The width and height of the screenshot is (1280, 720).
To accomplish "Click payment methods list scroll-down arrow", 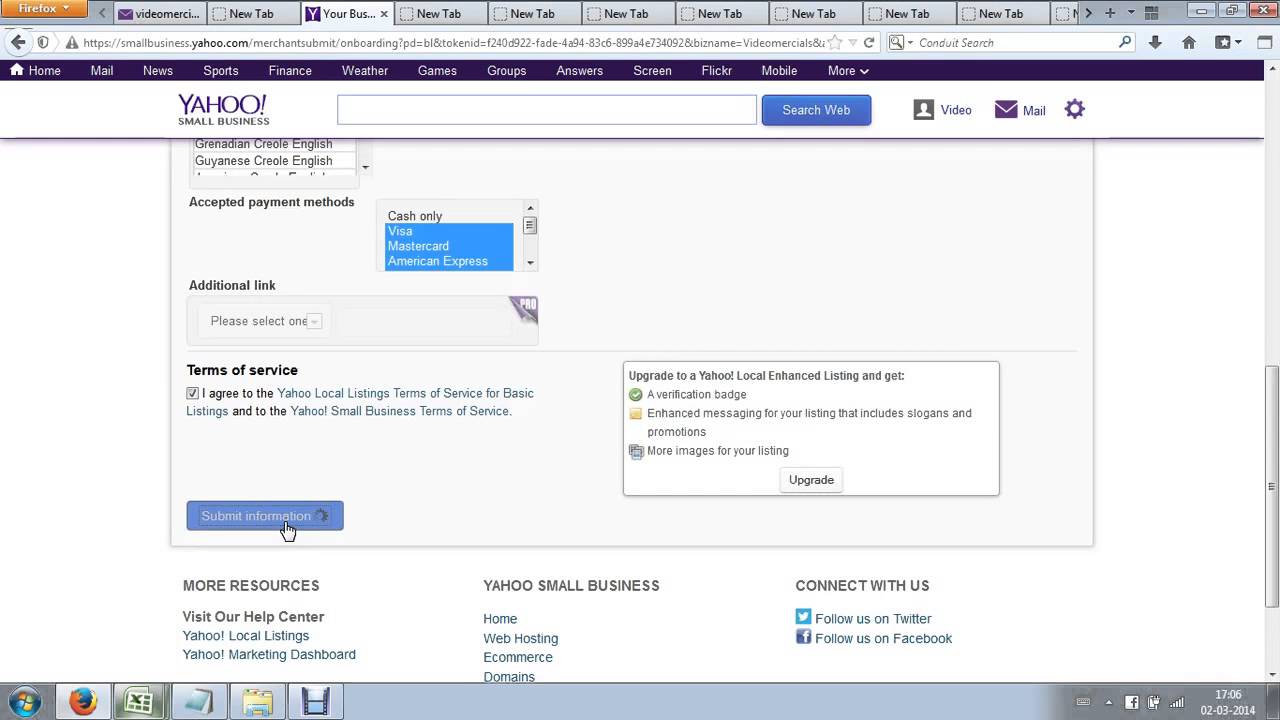I will click(x=530, y=263).
